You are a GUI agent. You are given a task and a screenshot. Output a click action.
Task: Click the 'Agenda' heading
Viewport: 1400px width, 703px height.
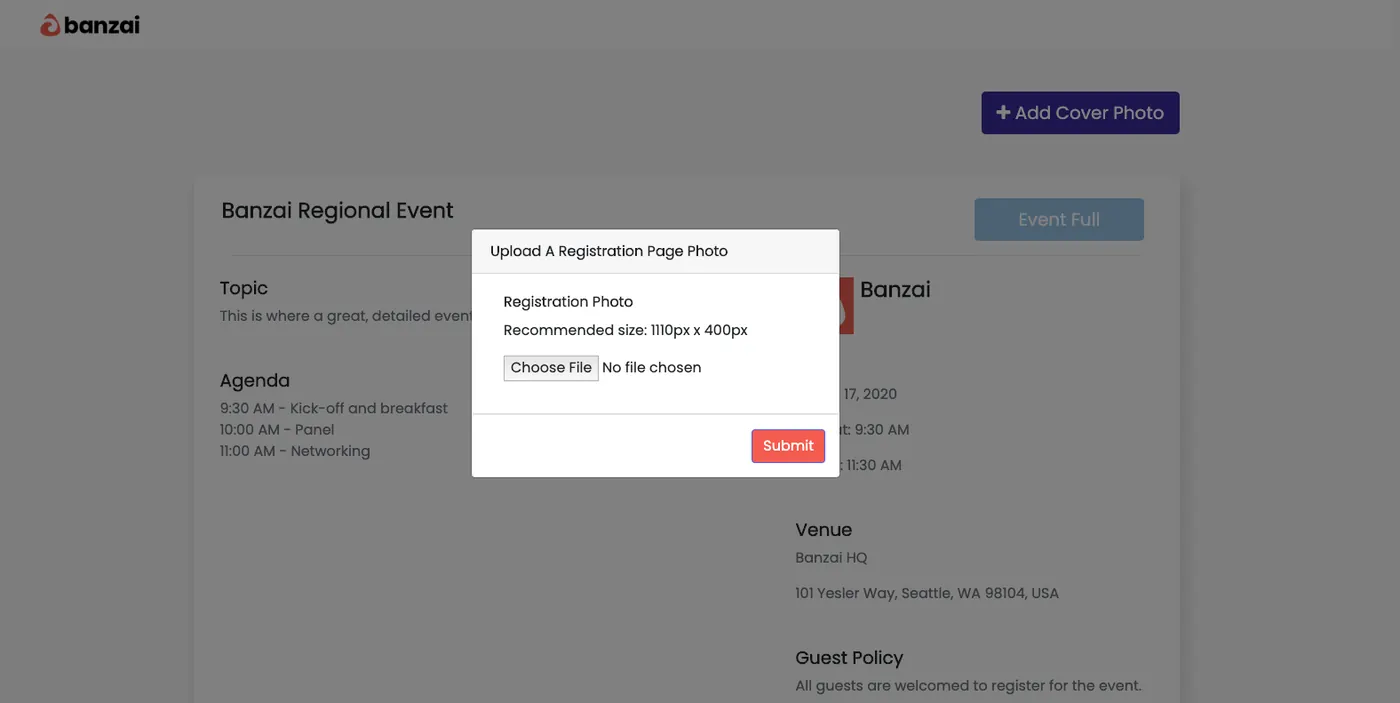coord(255,381)
